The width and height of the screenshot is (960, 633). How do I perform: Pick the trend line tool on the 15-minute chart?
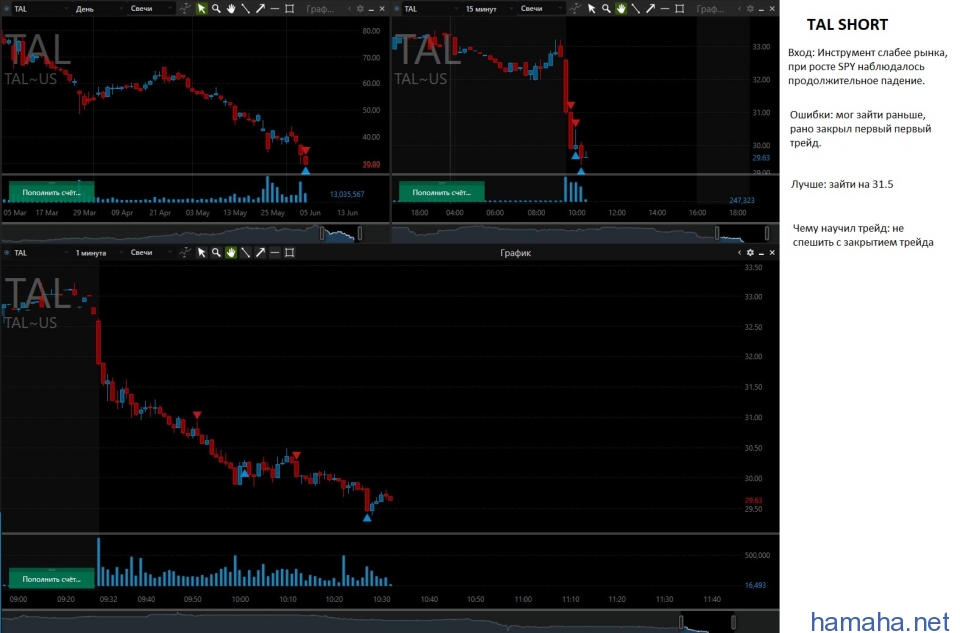tap(636, 9)
